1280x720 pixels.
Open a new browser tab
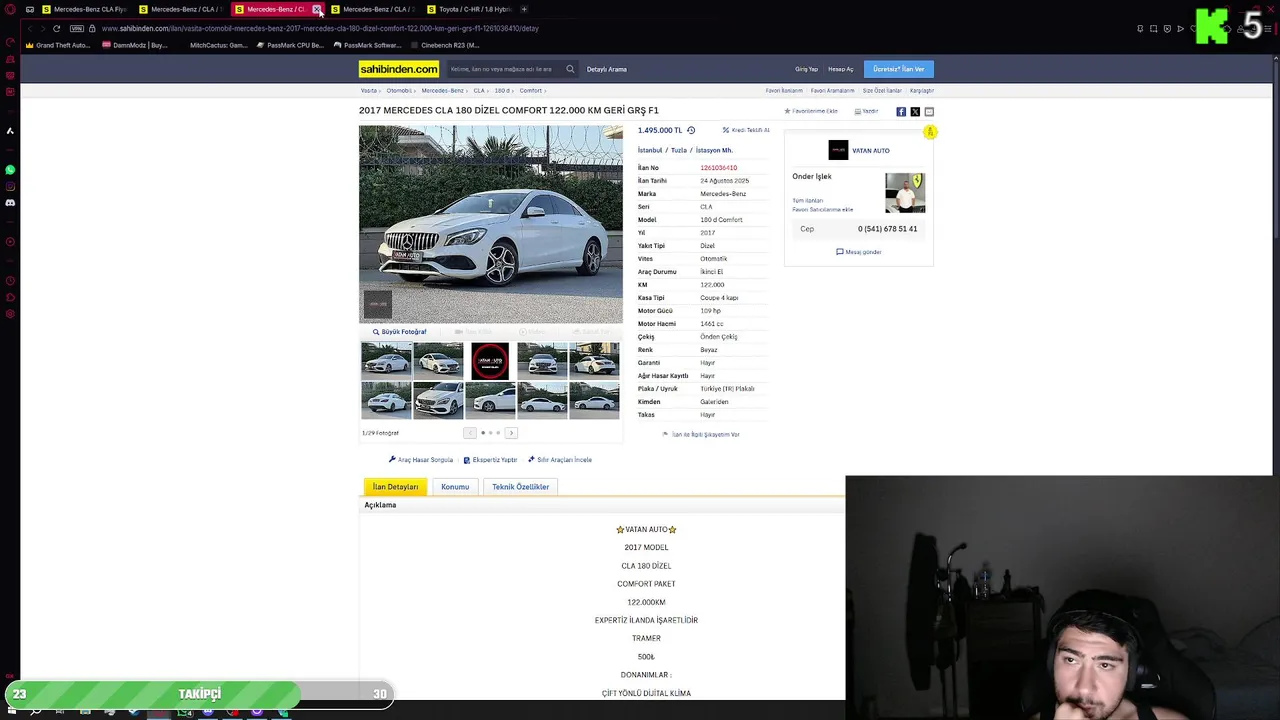[524, 9]
